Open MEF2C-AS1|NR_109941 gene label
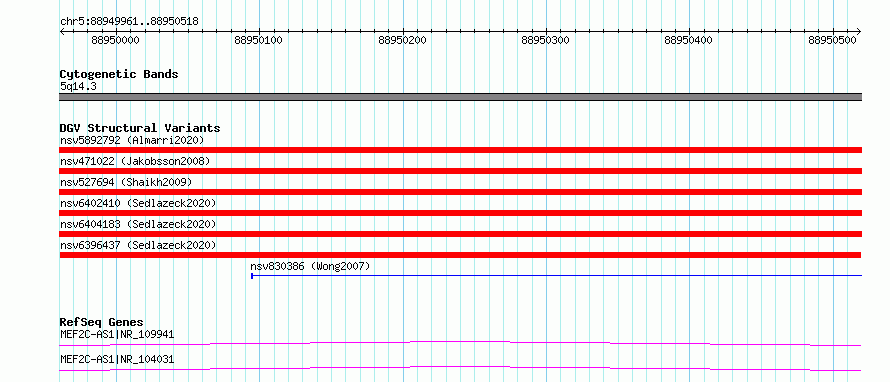 click(x=117, y=334)
